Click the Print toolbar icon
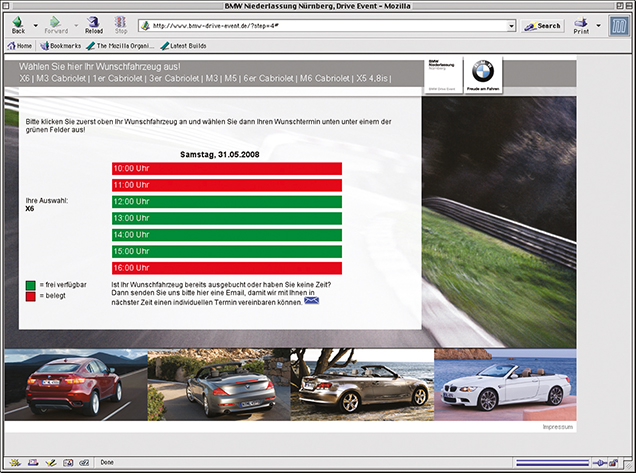This screenshot has height=473, width=636. coord(581,24)
